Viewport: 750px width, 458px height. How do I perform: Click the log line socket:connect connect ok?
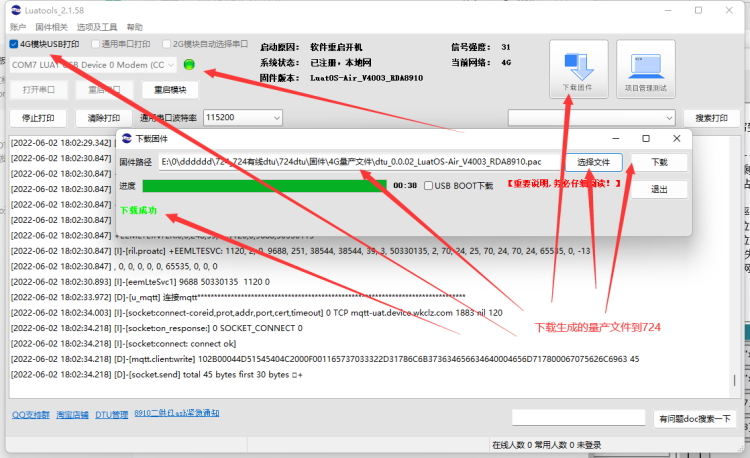[123, 344]
